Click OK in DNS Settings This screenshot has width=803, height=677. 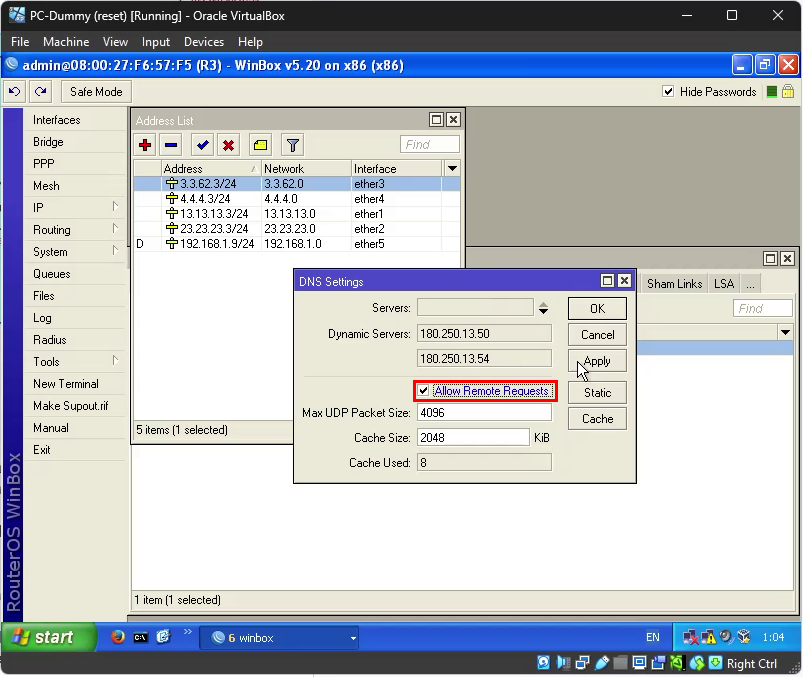point(597,309)
